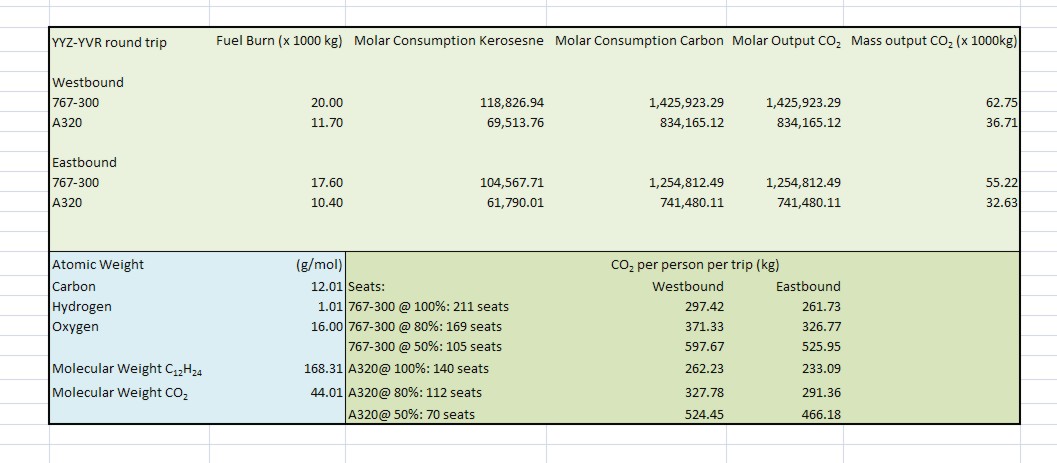Click the Eastbound section label in the first column
The height and width of the screenshot is (463, 1057).
point(84,162)
